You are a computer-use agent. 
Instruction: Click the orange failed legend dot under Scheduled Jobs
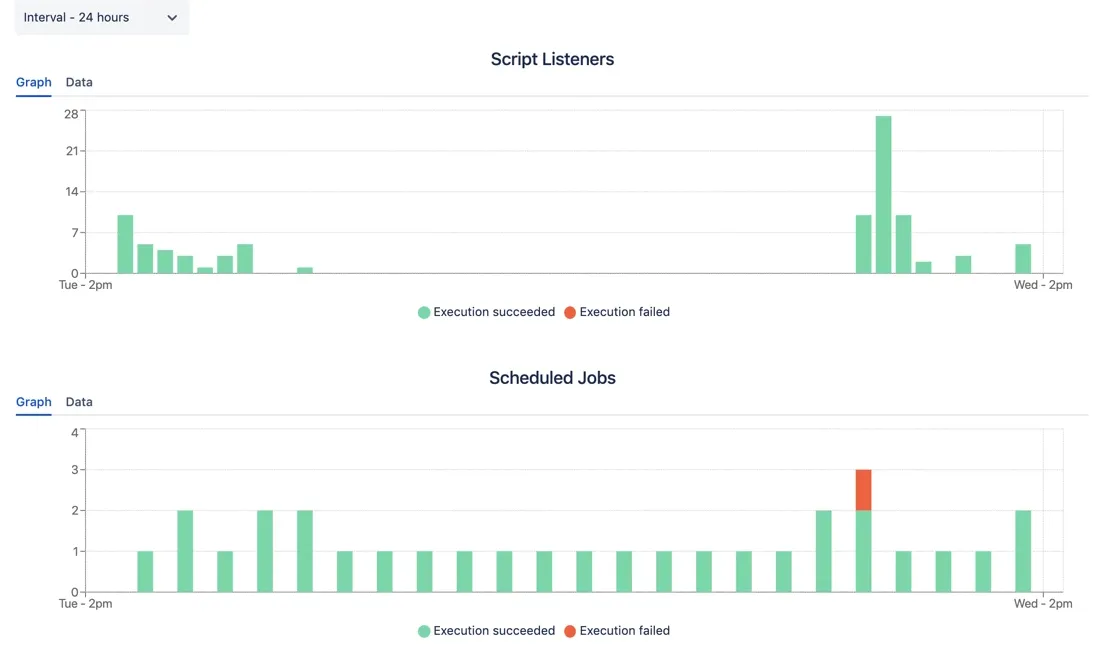click(569, 631)
